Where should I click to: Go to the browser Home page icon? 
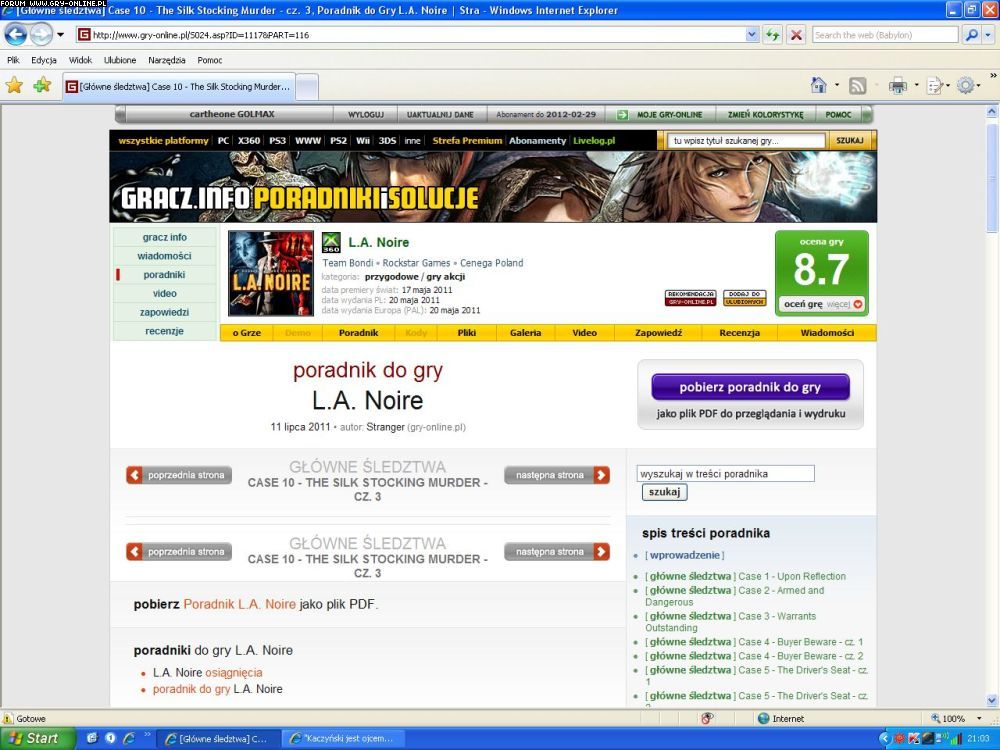tap(819, 86)
